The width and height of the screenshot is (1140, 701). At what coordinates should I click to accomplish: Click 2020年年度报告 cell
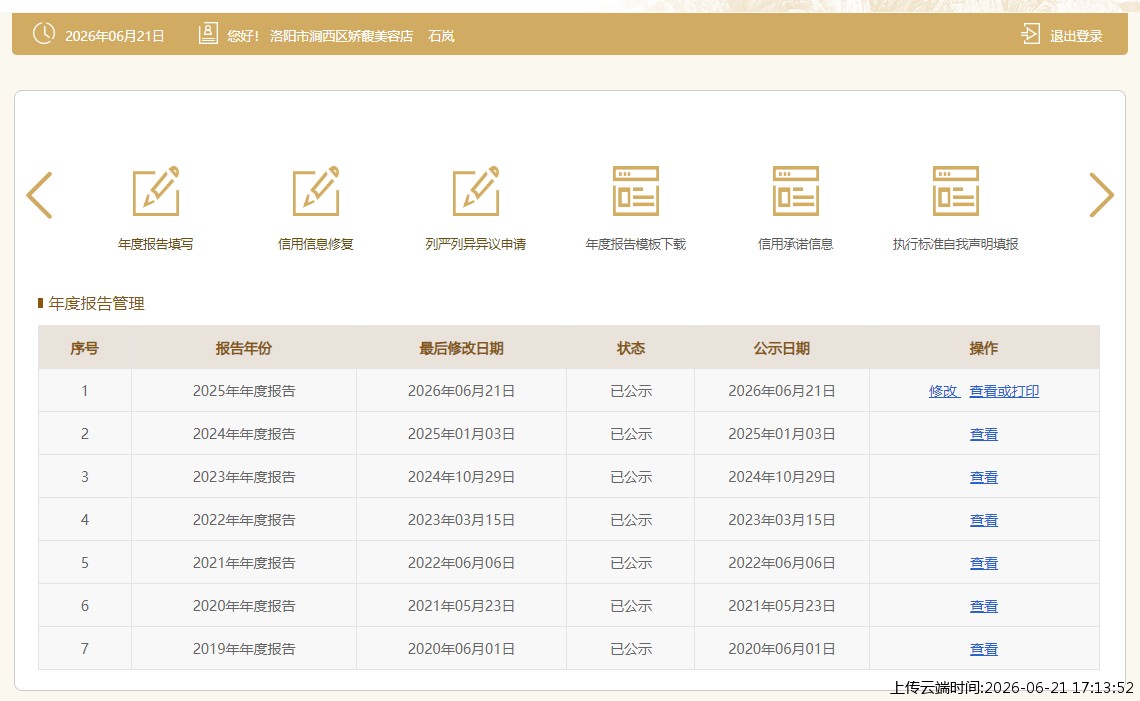tap(244, 605)
